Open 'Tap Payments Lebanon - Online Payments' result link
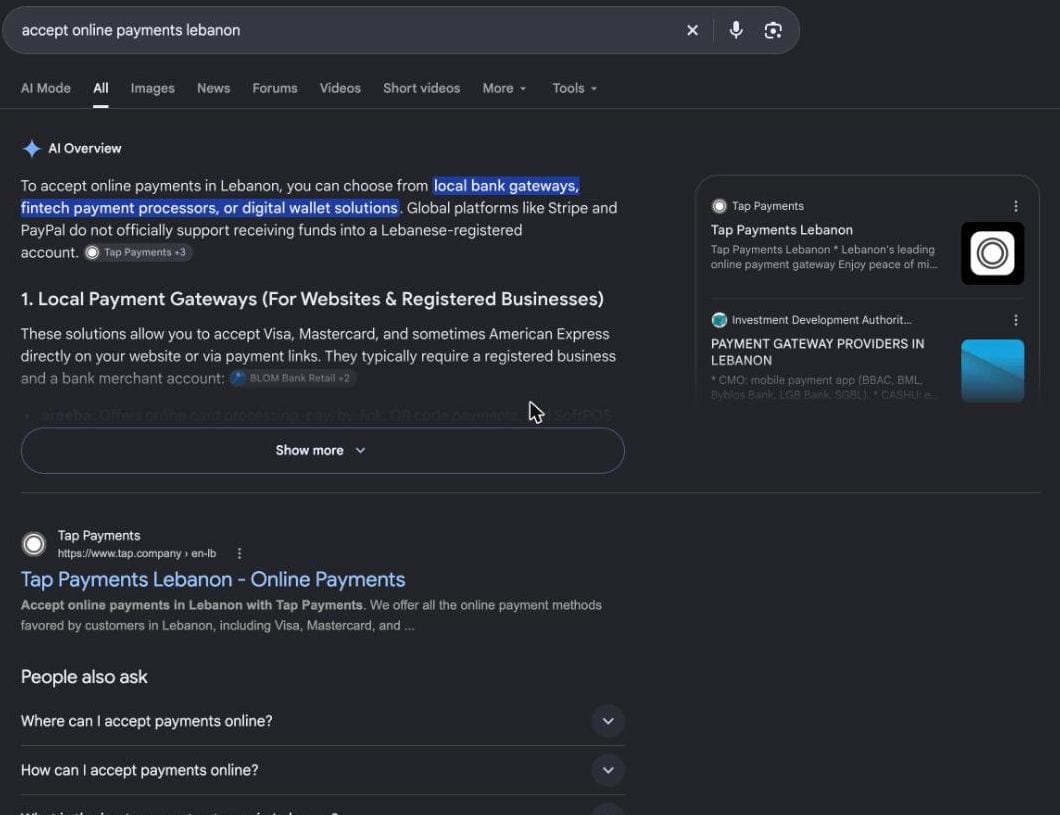Screen dimensions: 1060x815 pos(213,580)
